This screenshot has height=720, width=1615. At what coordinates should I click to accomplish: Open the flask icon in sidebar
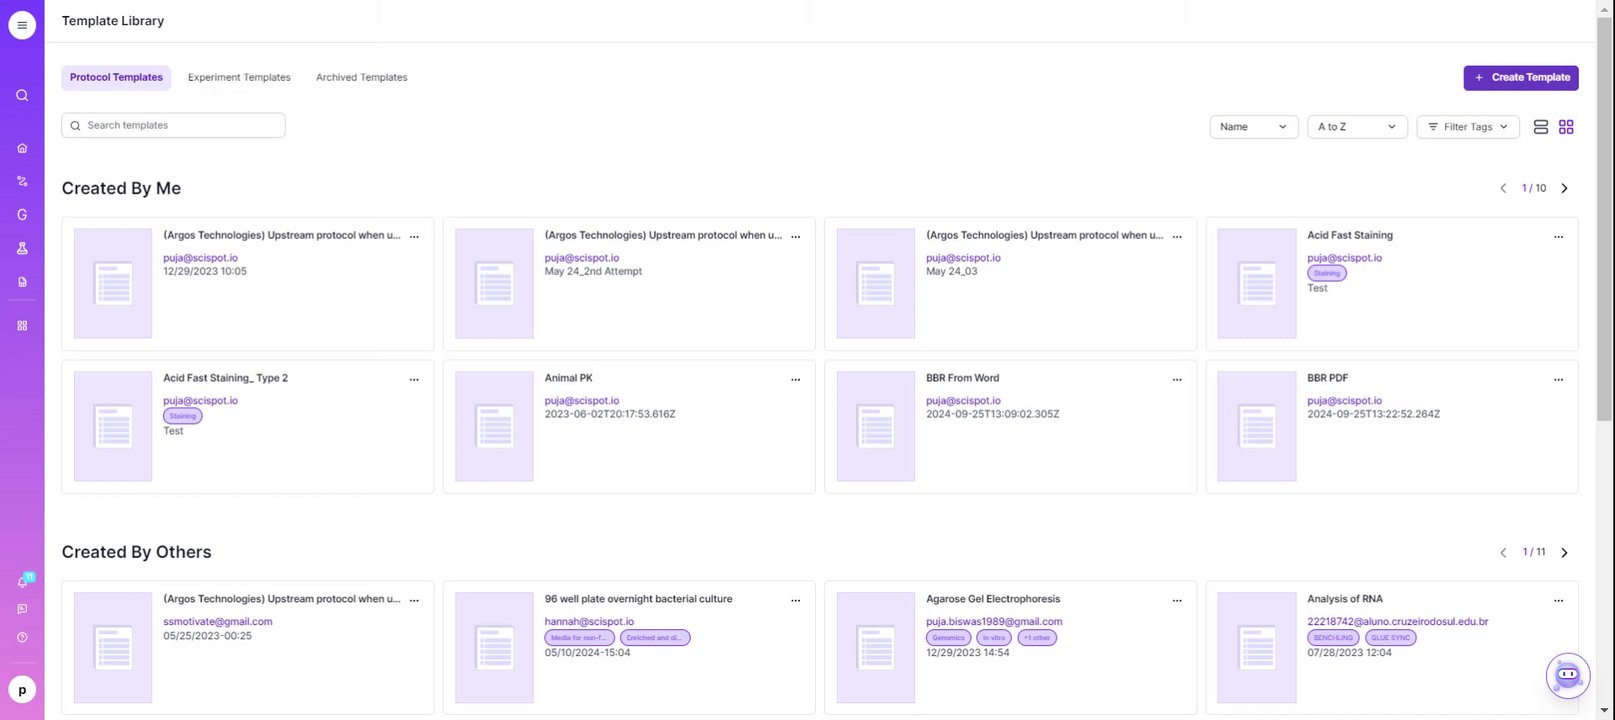(x=22, y=248)
